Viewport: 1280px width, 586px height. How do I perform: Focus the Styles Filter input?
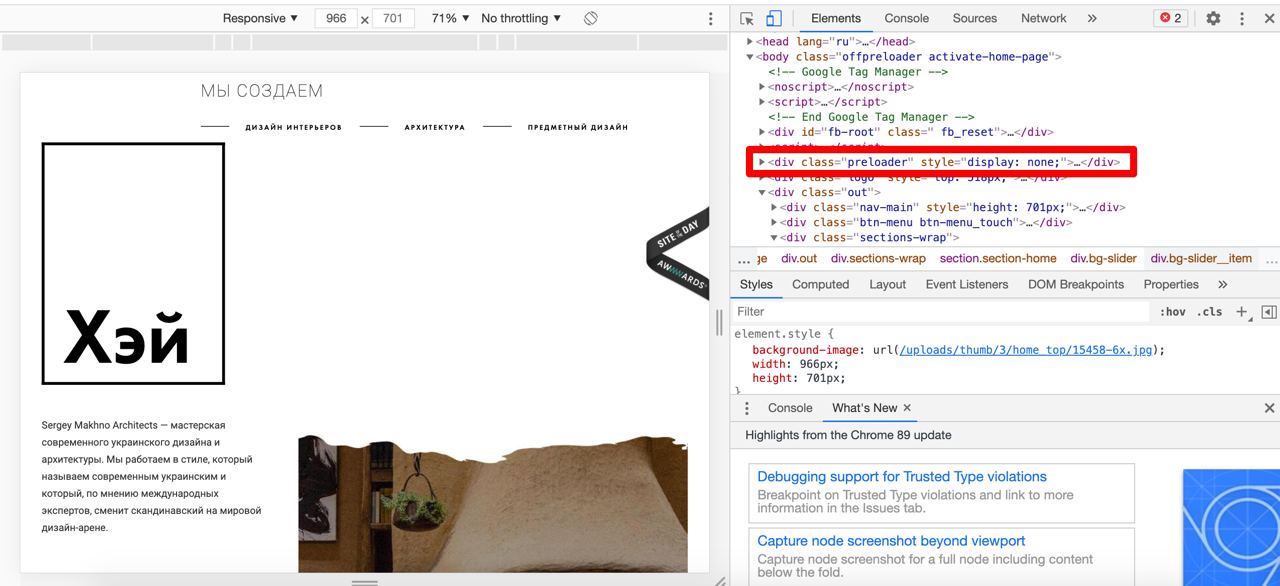click(x=940, y=312)
